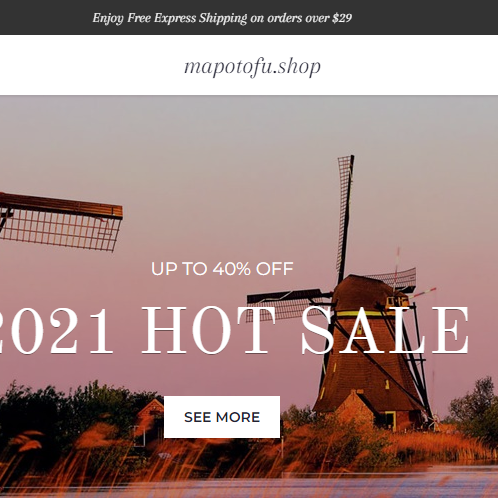This screenshot has width=498, height=498.
Task: Click the upright windmill sail pointing skyward
Action: (x=345, y=217)
